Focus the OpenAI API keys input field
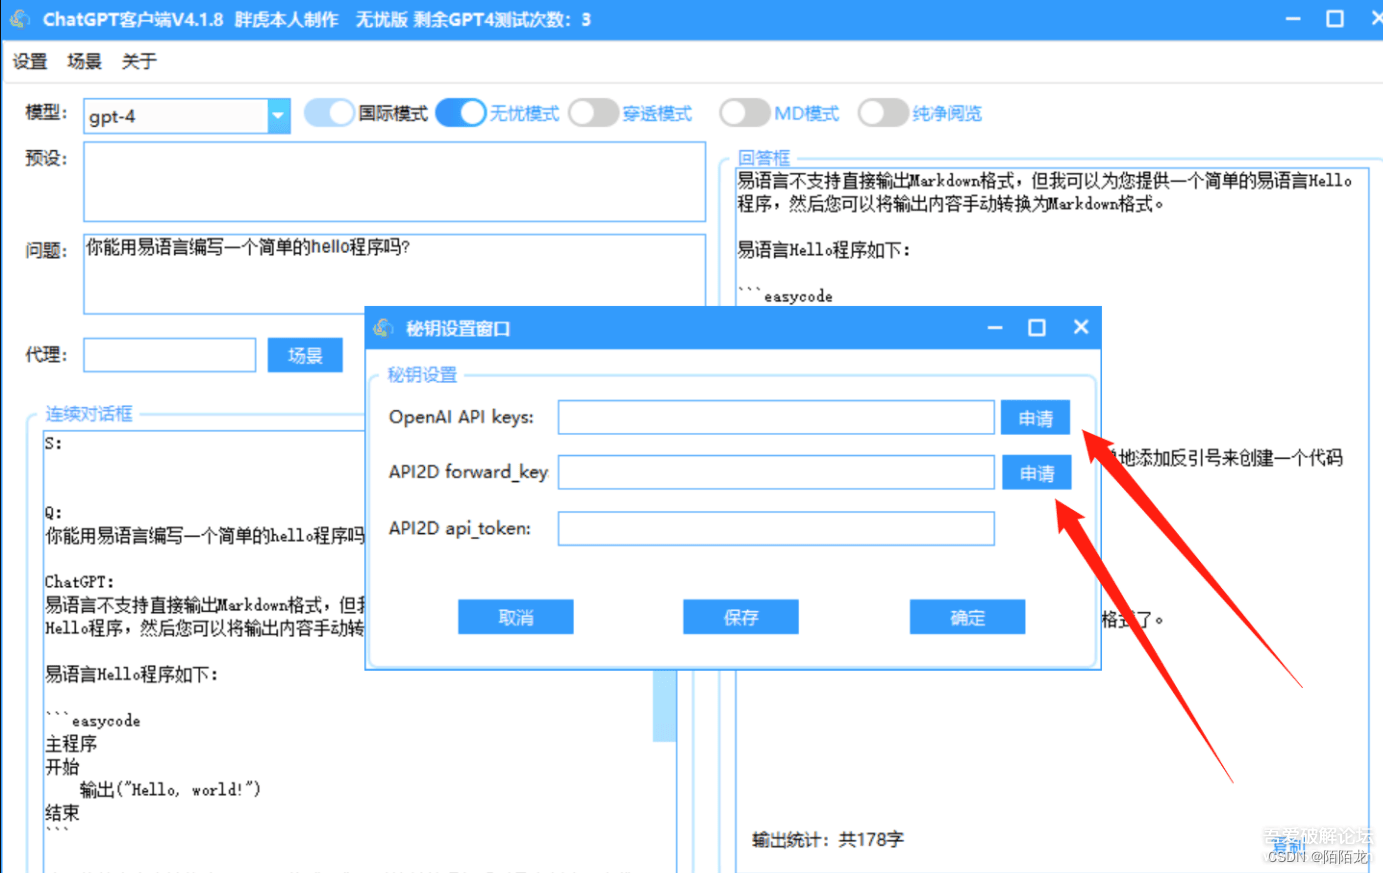Image resolution: width=1383 pixels, height=873 pixels. click(776, 418)
